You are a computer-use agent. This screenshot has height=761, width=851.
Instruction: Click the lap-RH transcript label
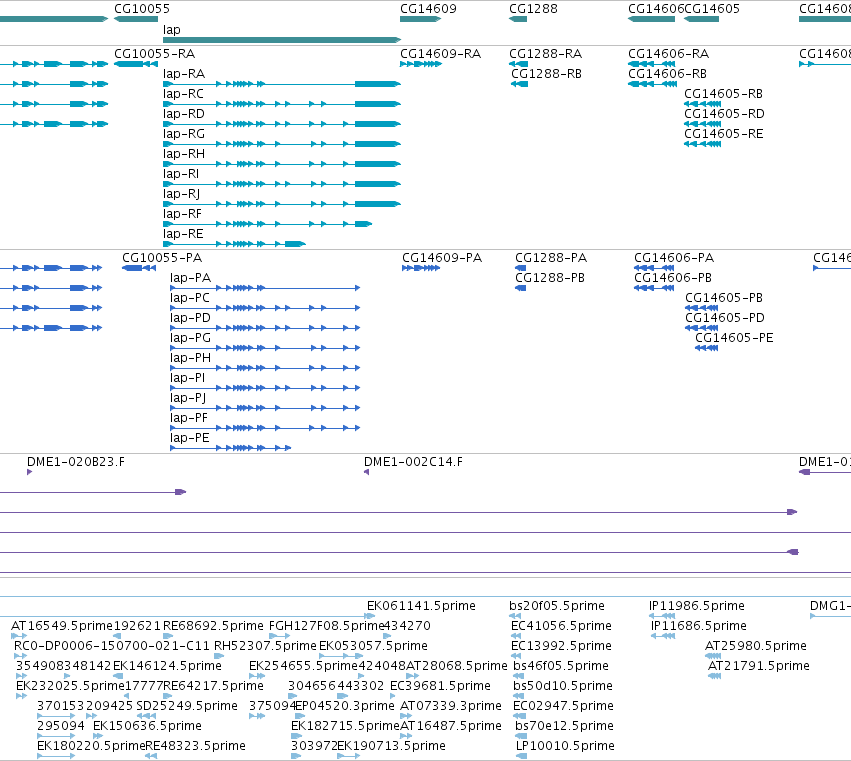pos(183,154)
